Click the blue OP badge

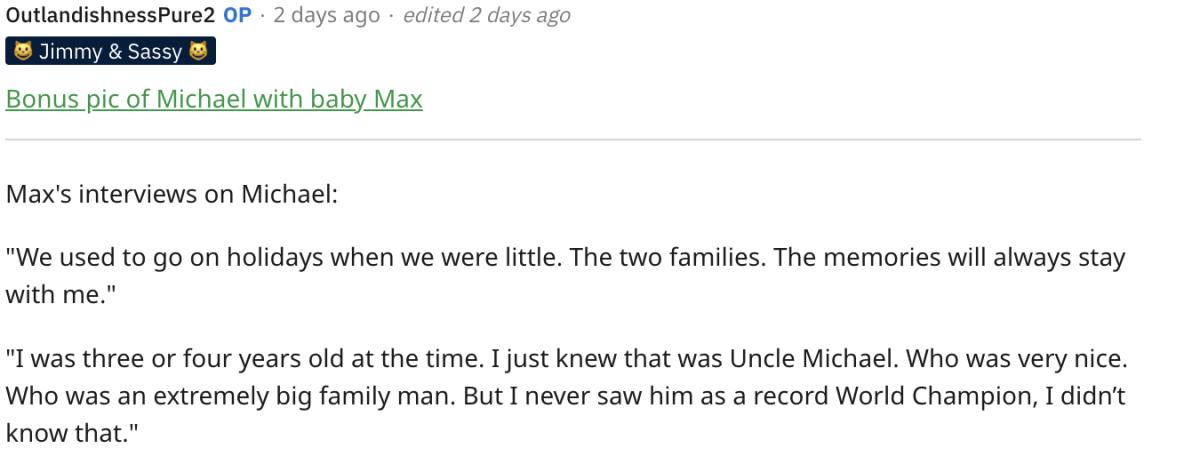(237, 15)
